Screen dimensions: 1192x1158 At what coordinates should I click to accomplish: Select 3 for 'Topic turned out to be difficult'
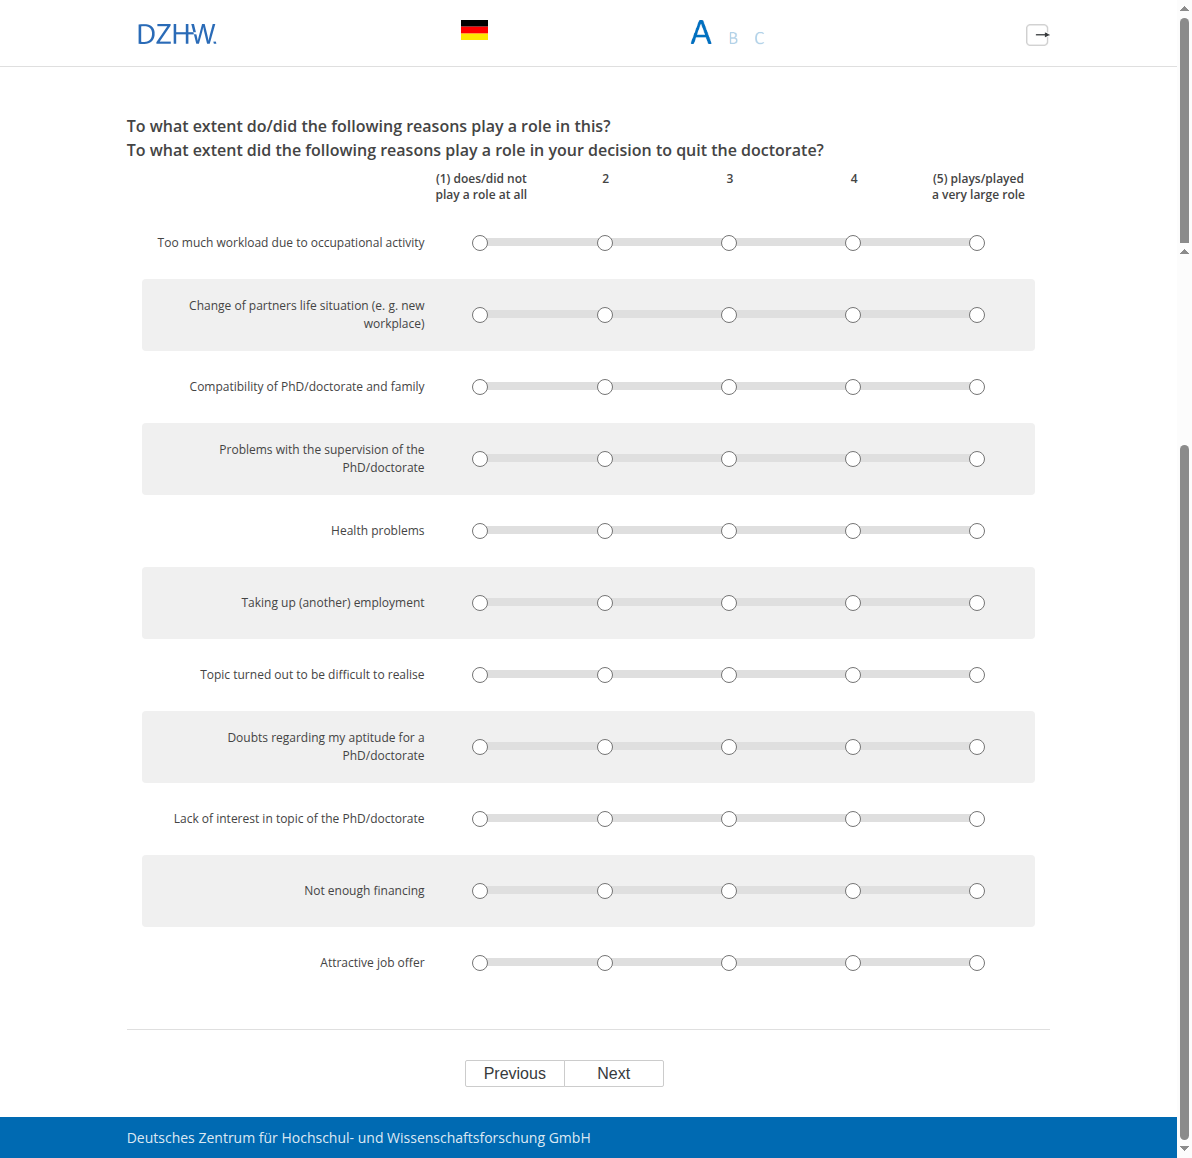729,675
